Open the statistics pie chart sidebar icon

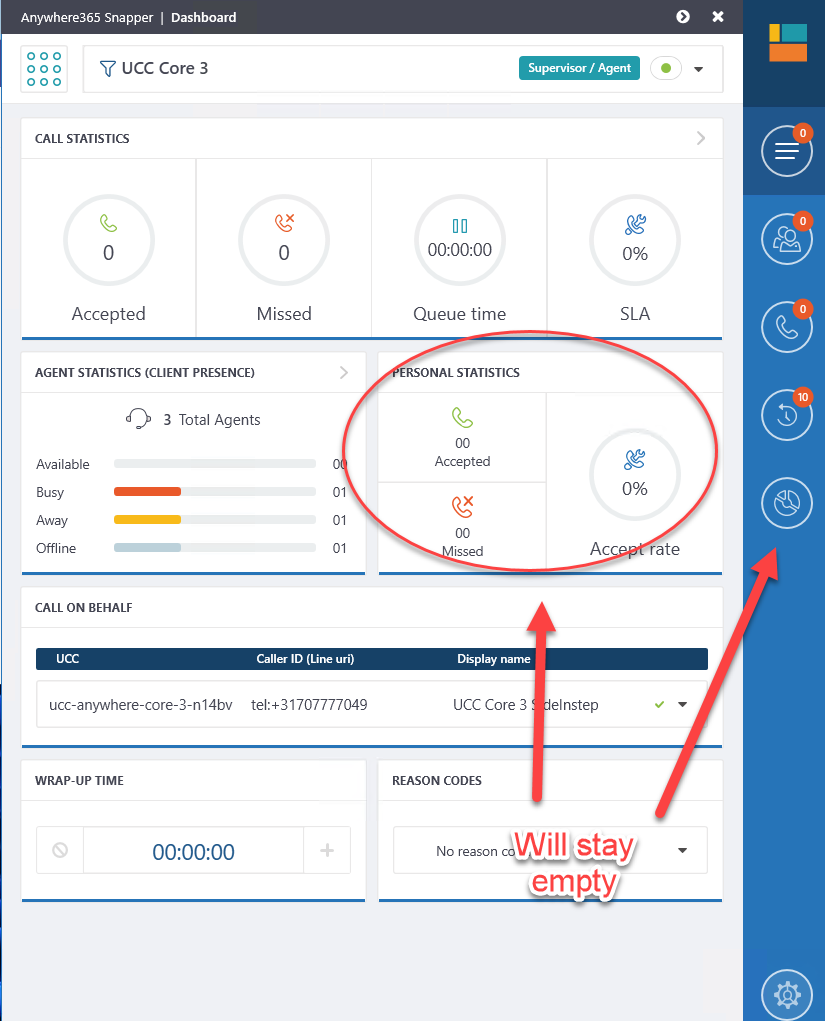(x=787, y=503)
